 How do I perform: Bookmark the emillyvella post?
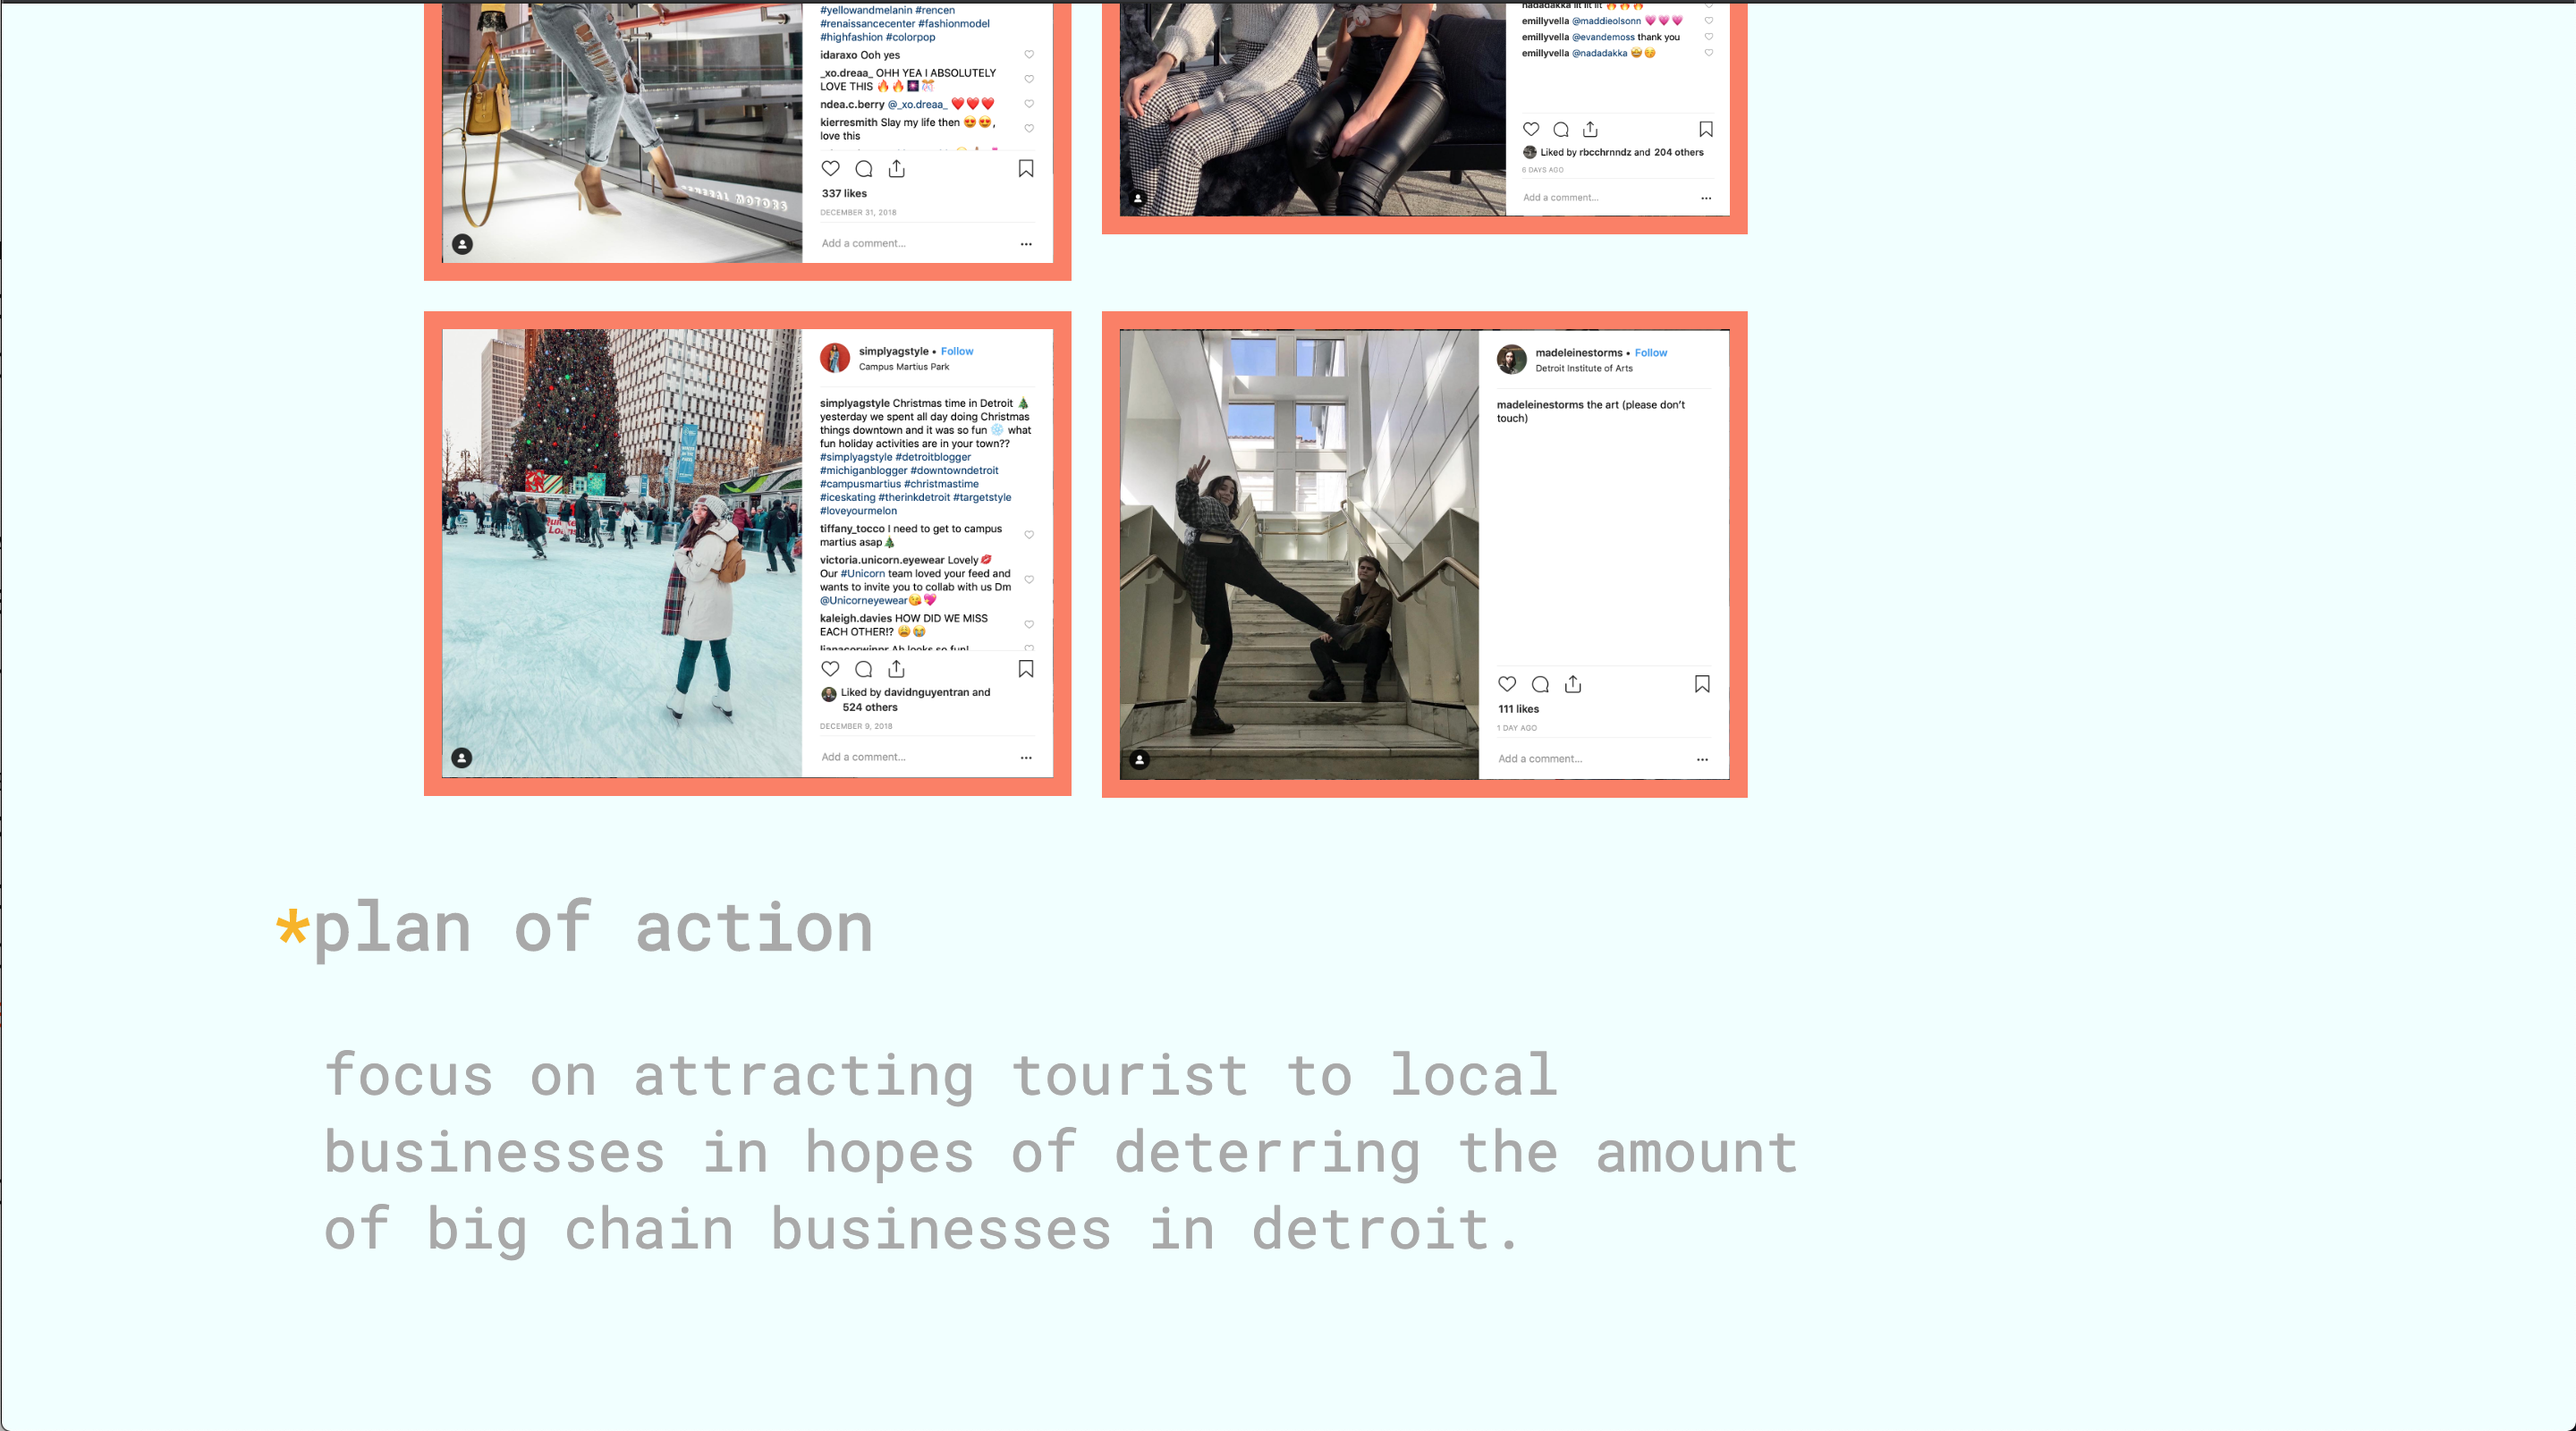(x=1706, y=129)
